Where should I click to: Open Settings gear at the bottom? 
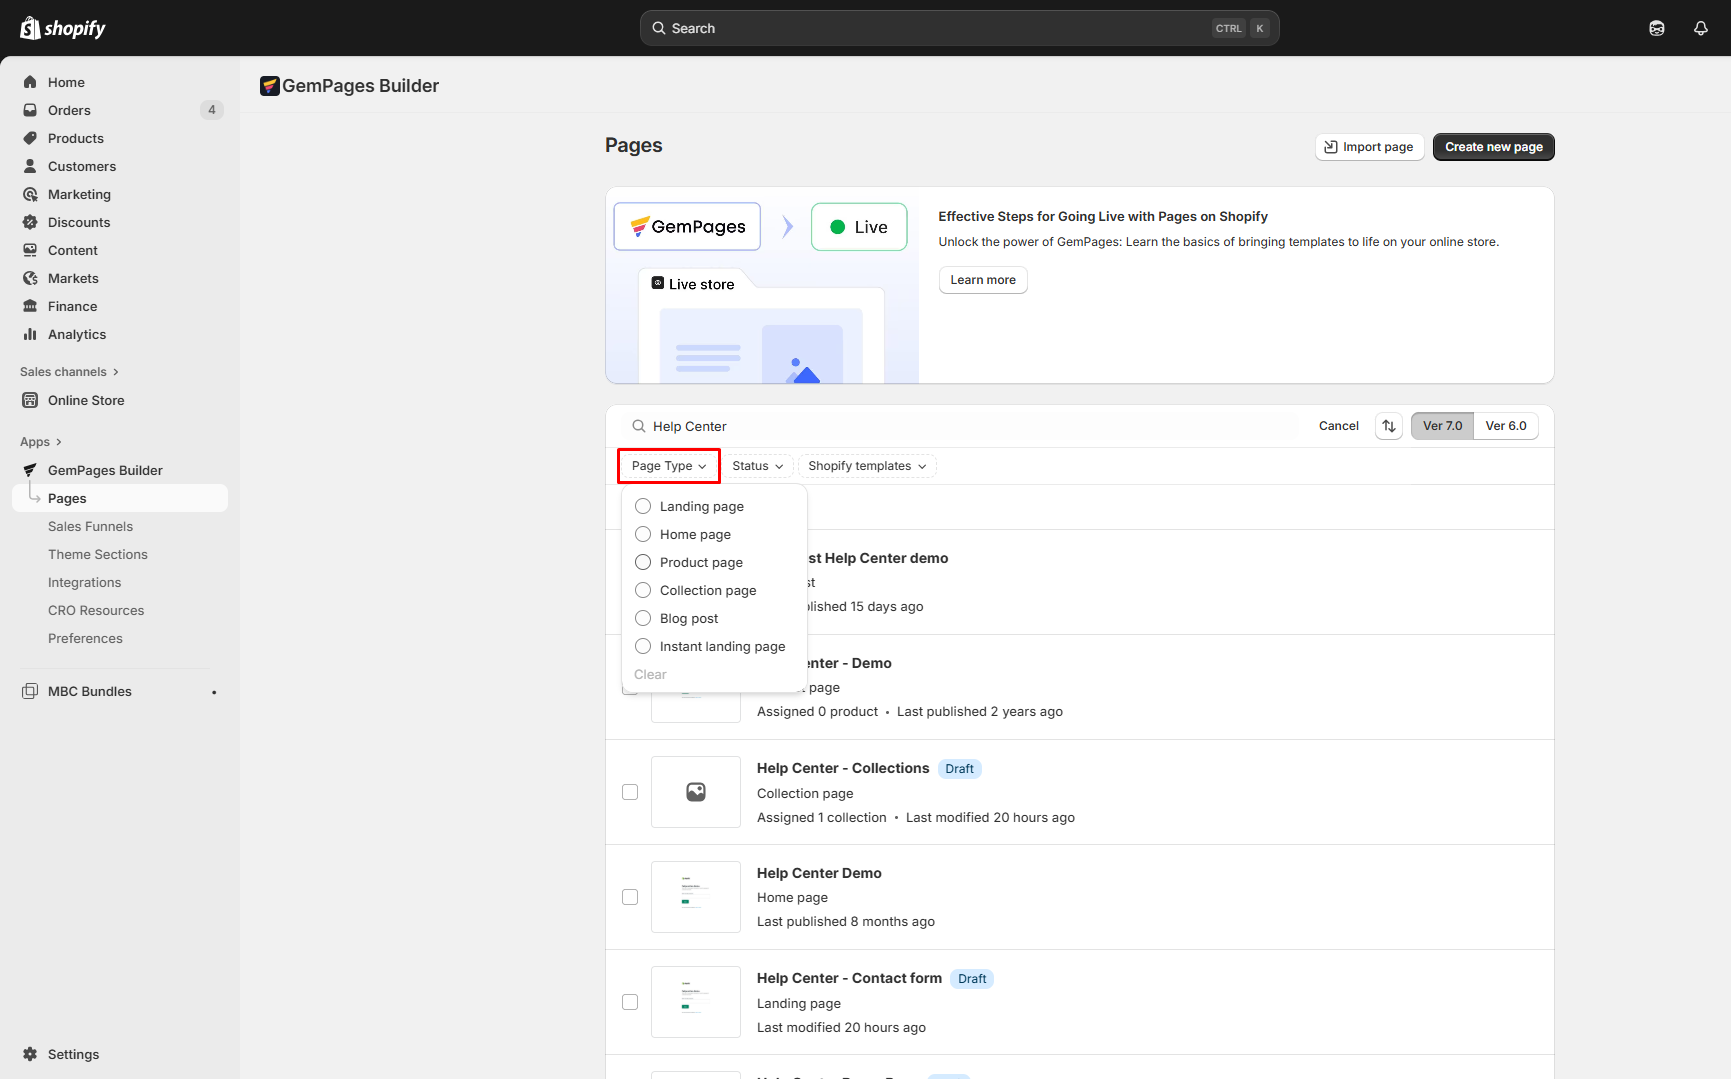click(x=73, y=1054)
